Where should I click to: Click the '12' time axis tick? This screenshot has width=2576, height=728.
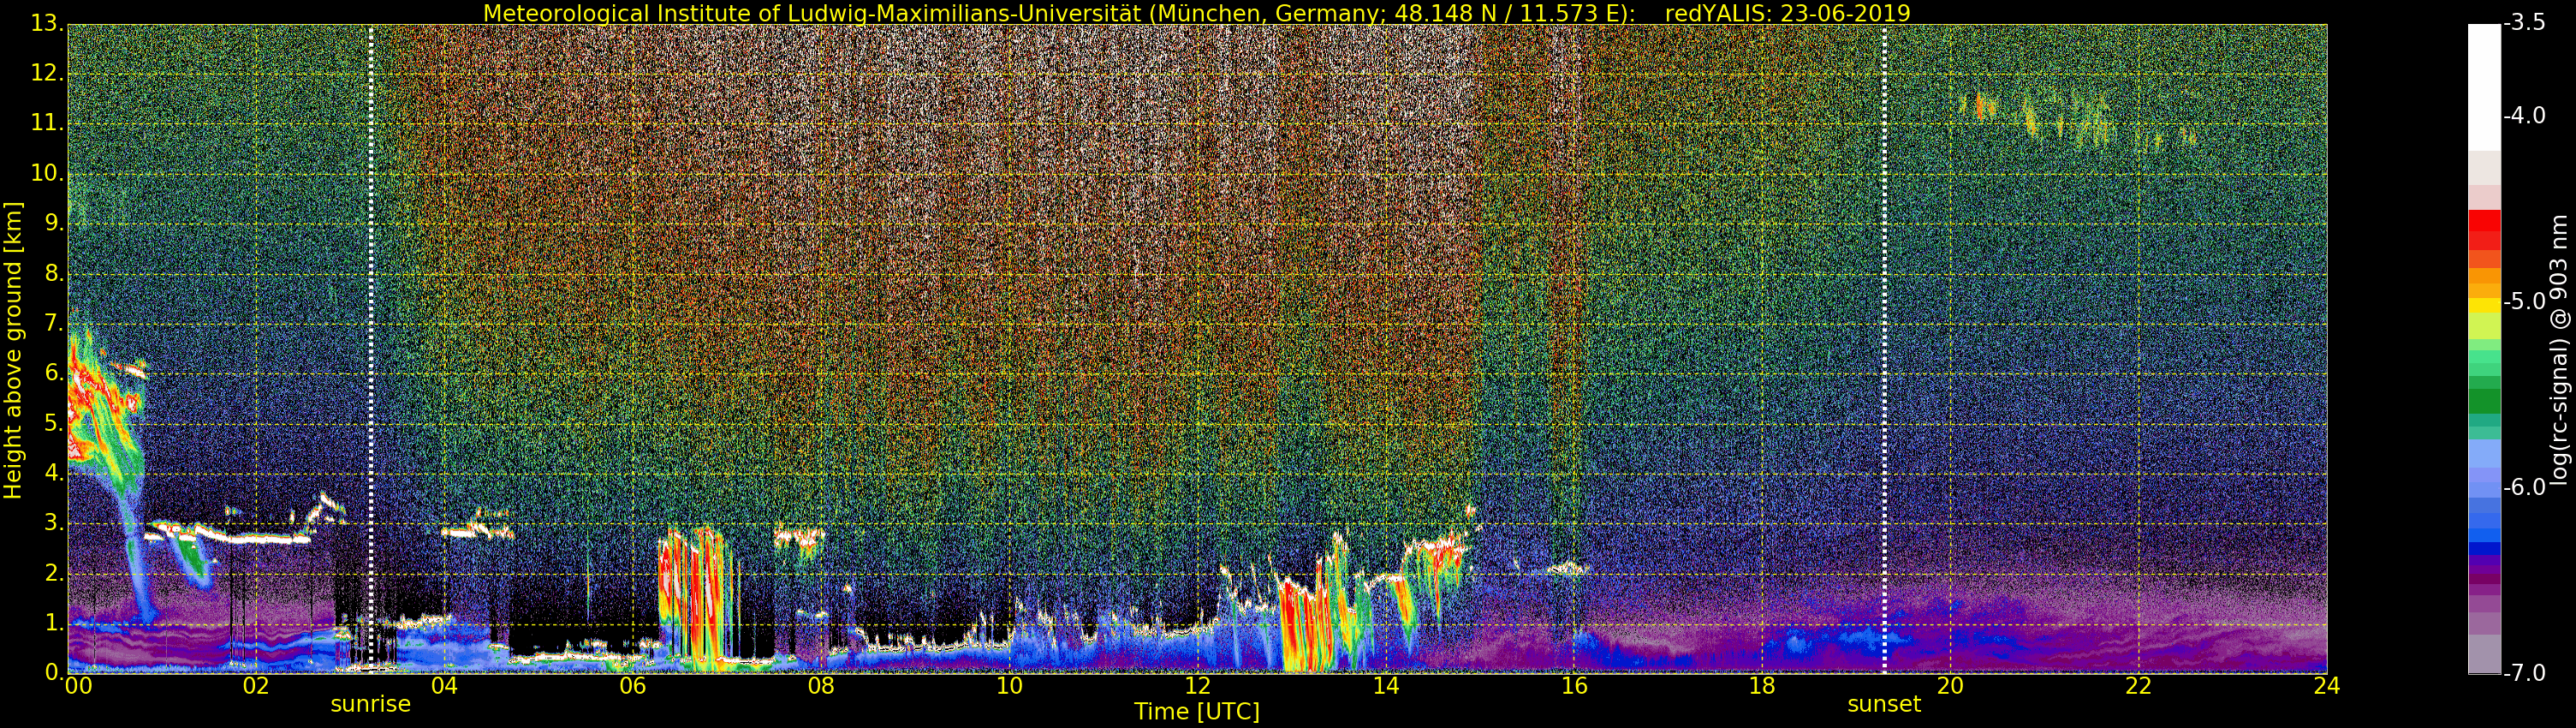1197,686
